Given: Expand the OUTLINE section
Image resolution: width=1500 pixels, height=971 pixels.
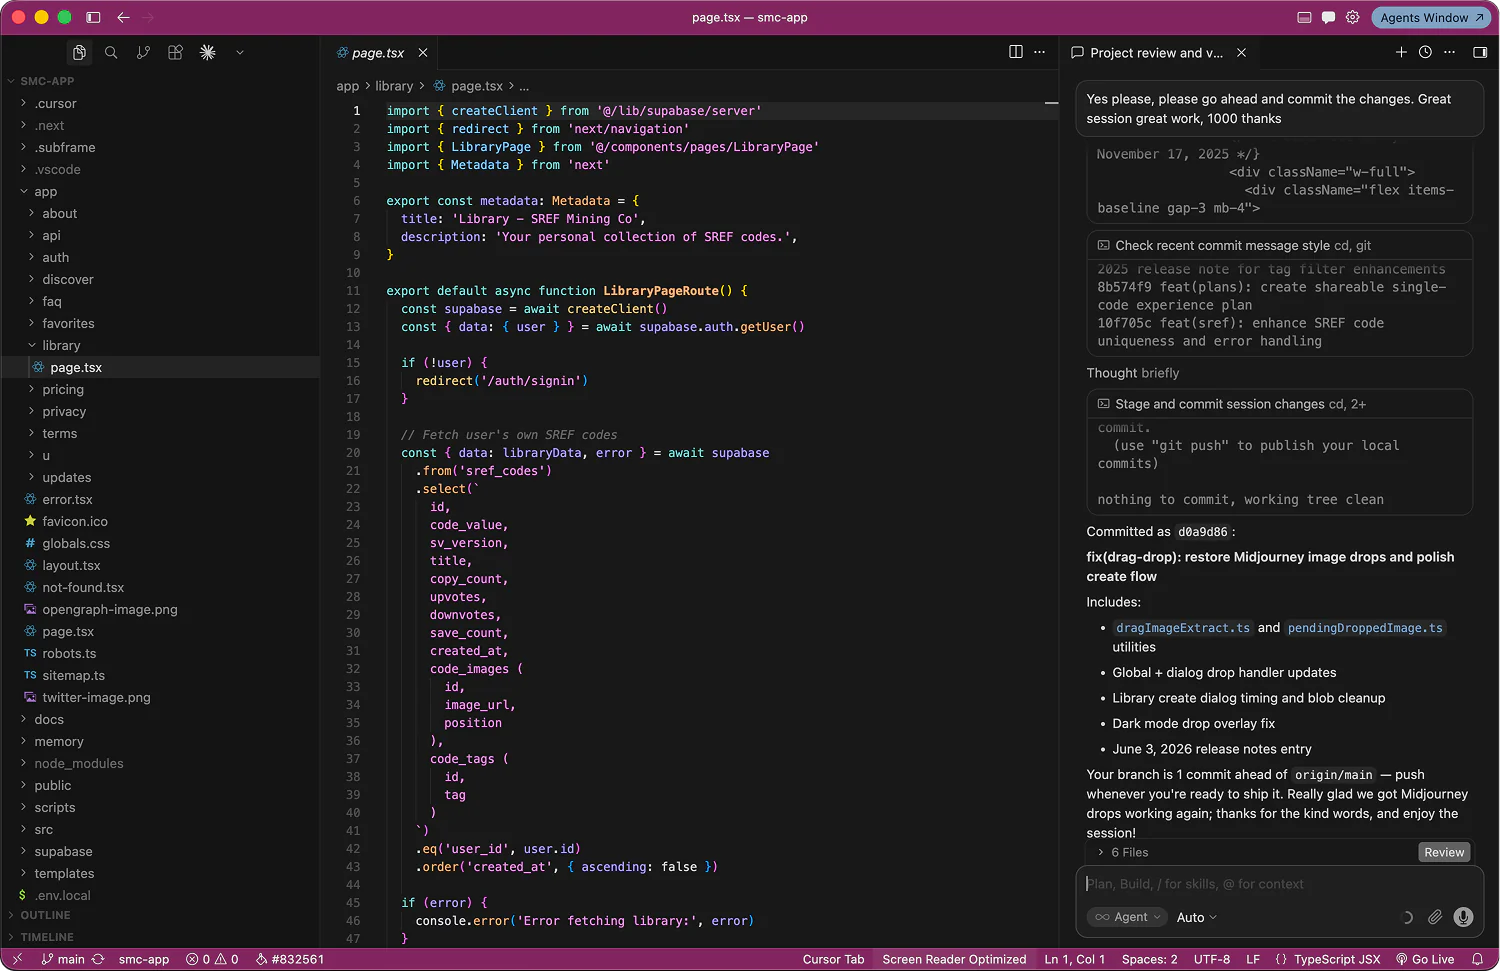Looking at the screenshot, I should (45, 915).
